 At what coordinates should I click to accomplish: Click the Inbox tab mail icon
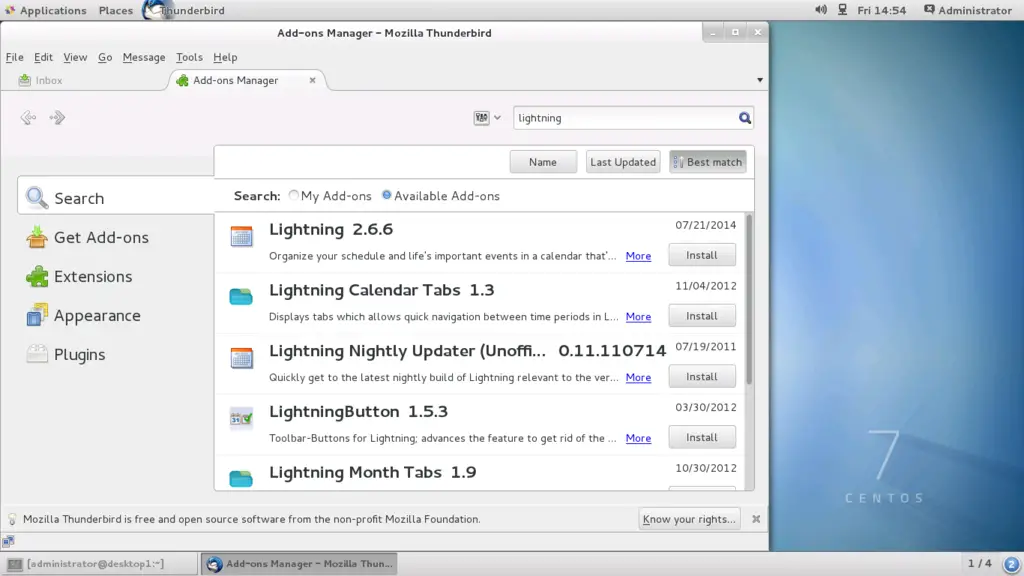pos(25,80)
